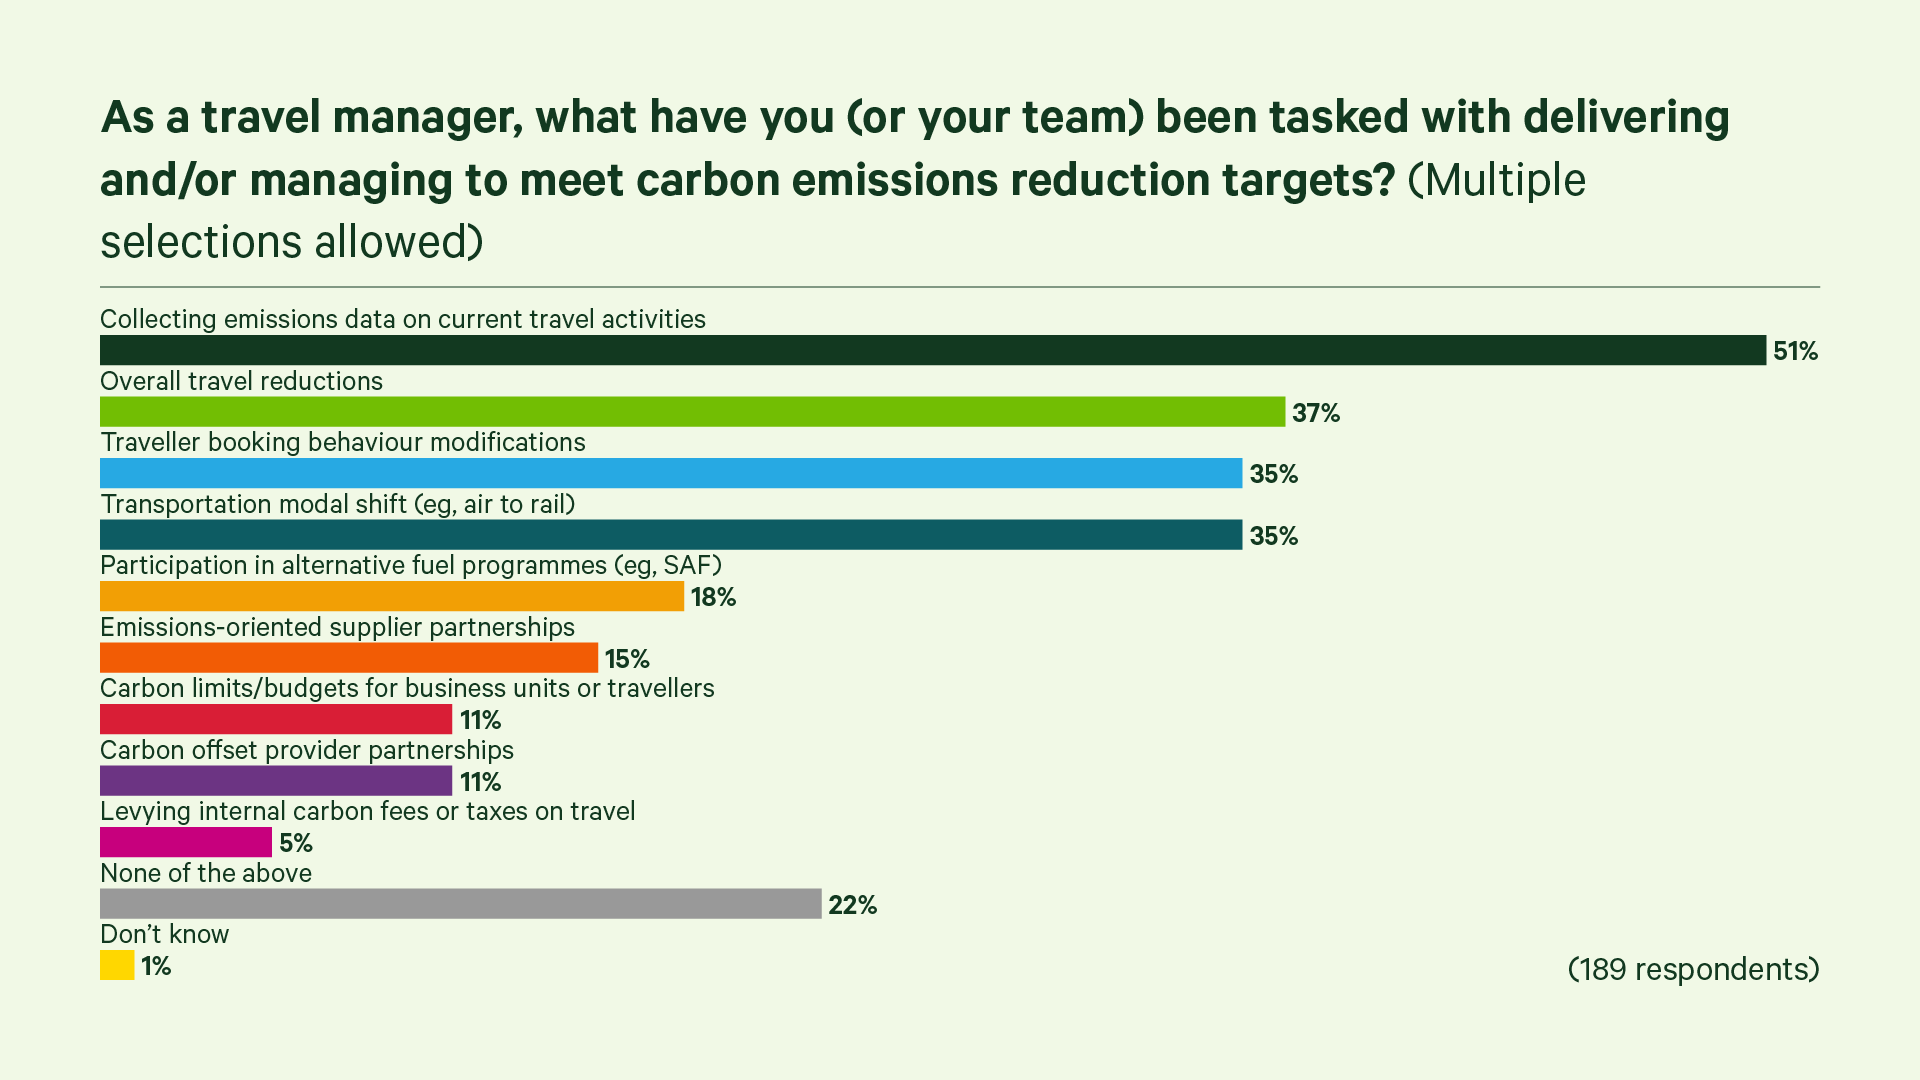The image size is (1920, 1080).
Task: Click the grey None of the above bar
Action: (x=460, y=904)
